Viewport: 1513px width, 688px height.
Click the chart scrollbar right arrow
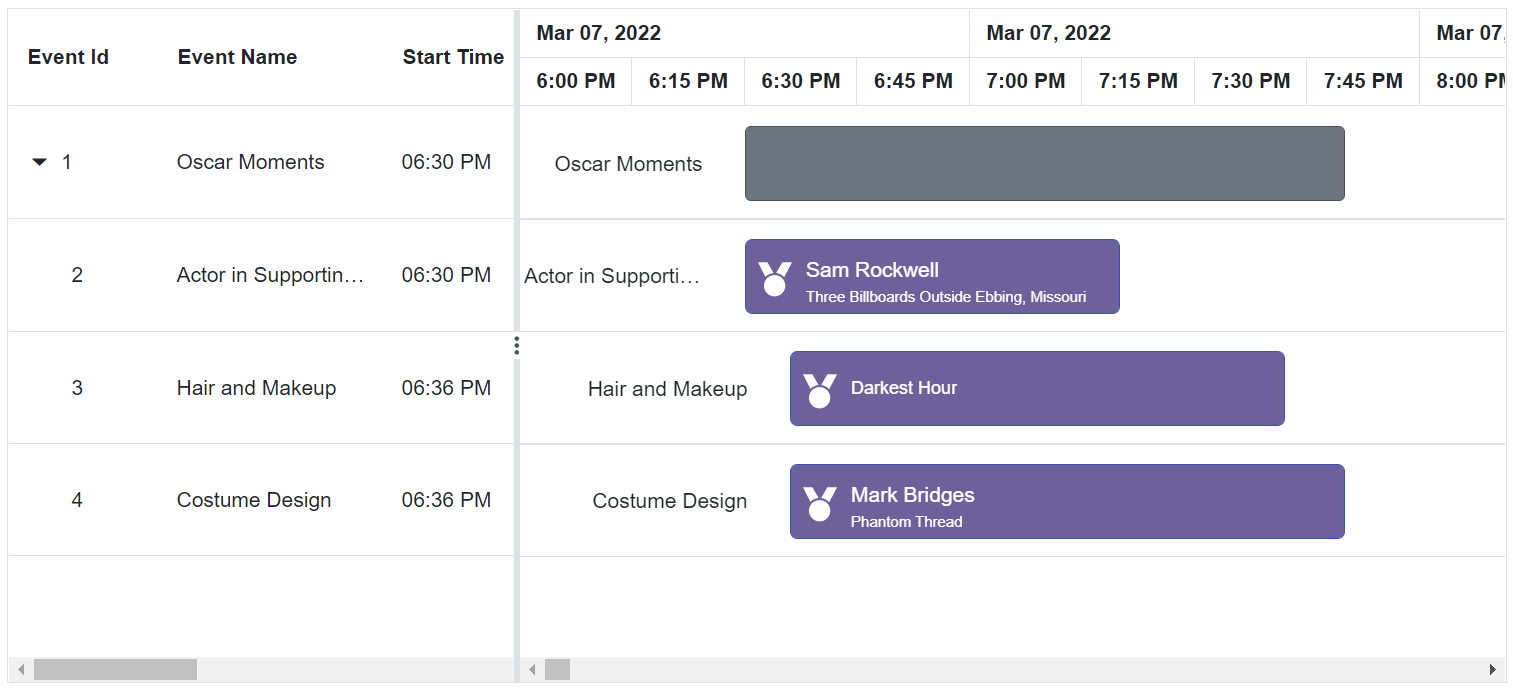[1493, 670]
